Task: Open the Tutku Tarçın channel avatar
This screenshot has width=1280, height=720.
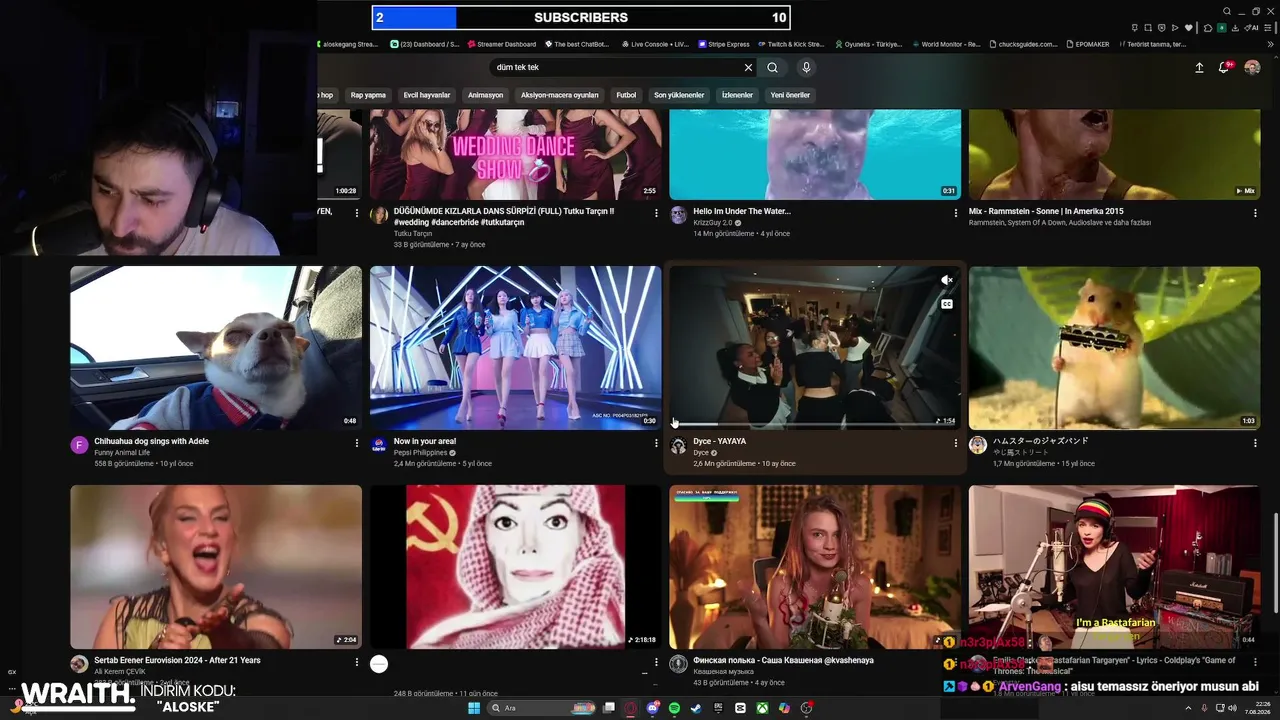Action: pyautogui.click(x=379, y=215)
